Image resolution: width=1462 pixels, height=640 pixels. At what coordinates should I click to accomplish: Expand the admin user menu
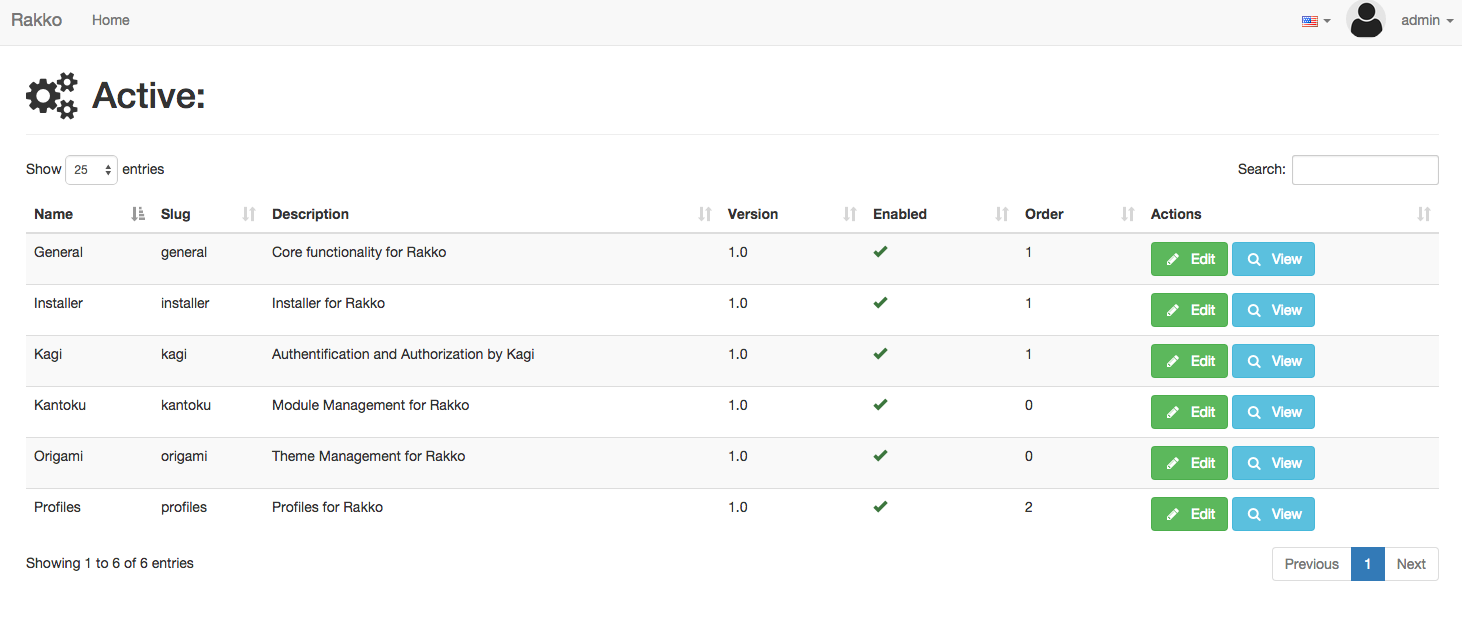1427,20
